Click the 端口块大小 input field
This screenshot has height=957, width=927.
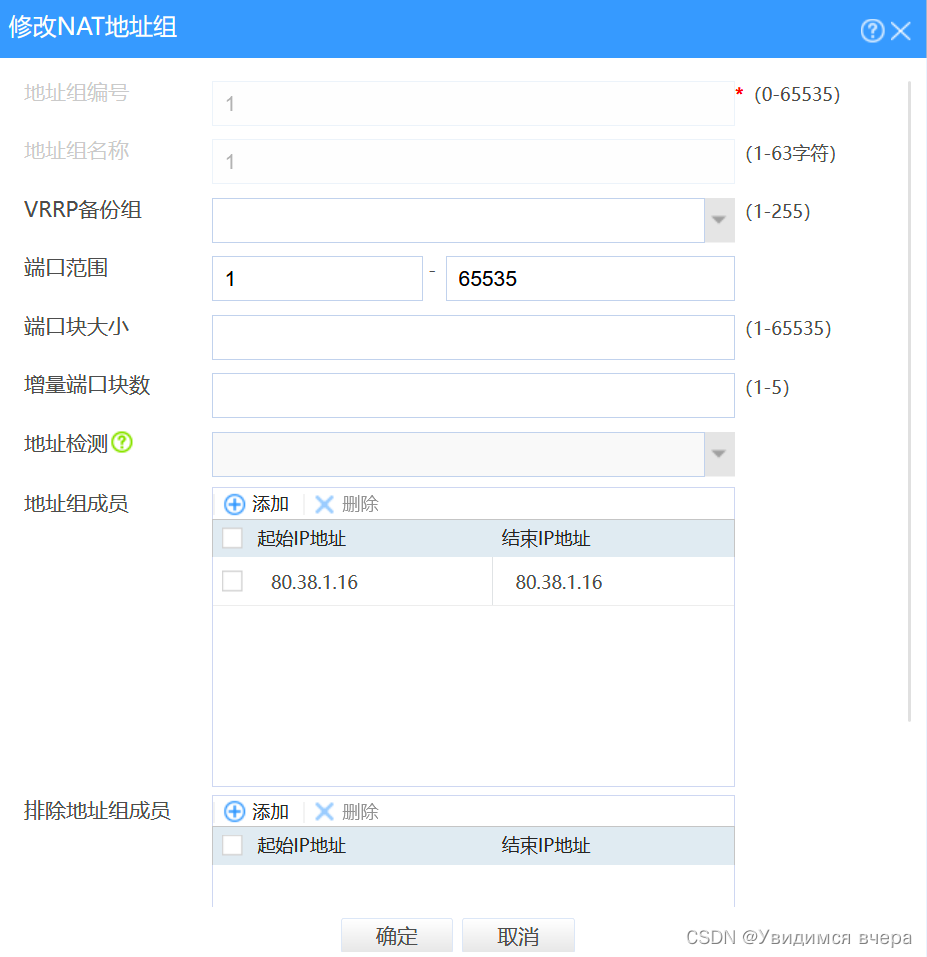(472, 337)
